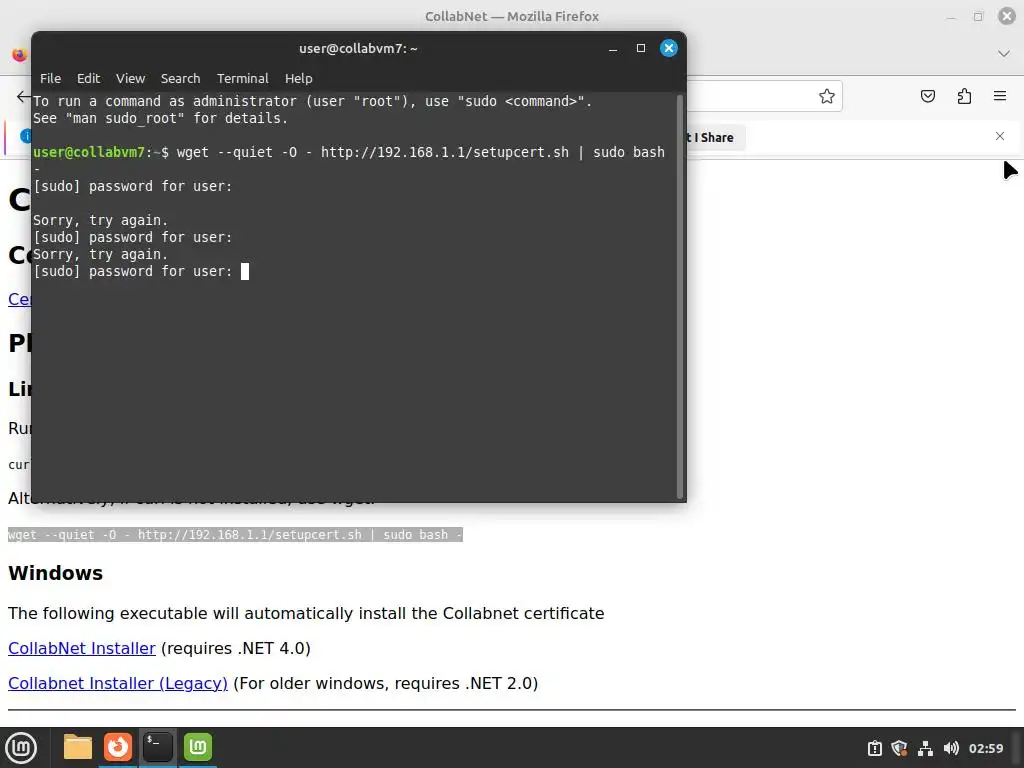Open the Collabnet Installer (Legacy) link
The image size is (1024, 768).
(x=118, y=683)
